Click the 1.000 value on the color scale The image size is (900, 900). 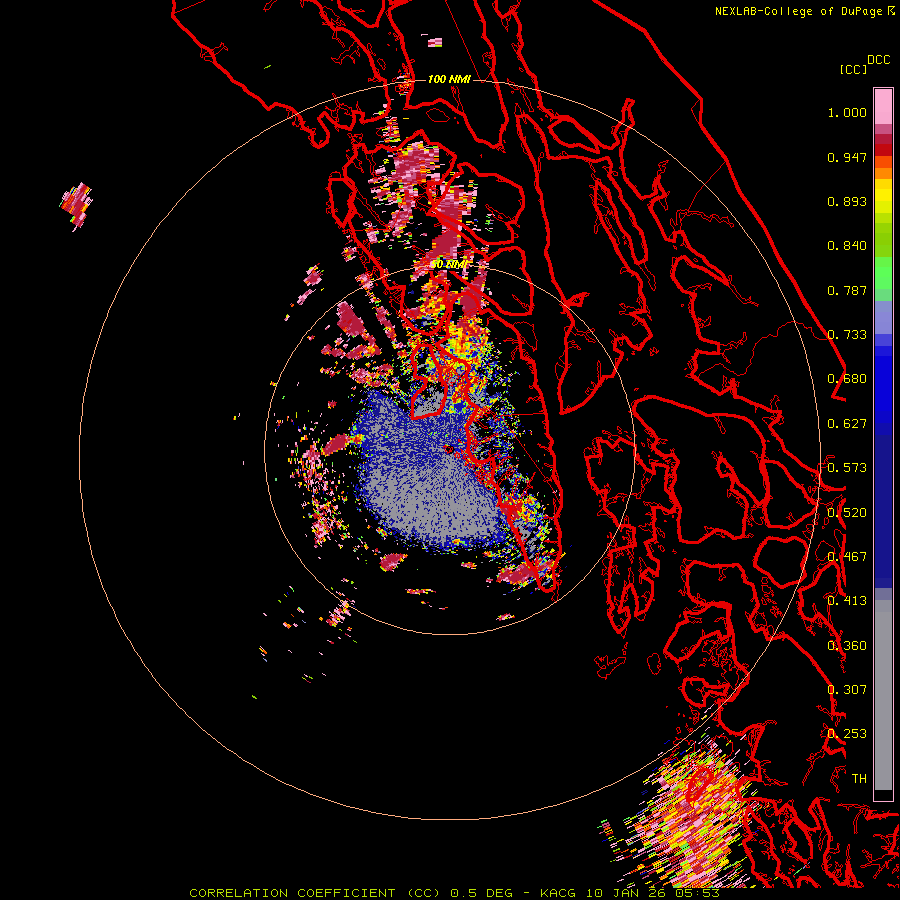[847, 112]
